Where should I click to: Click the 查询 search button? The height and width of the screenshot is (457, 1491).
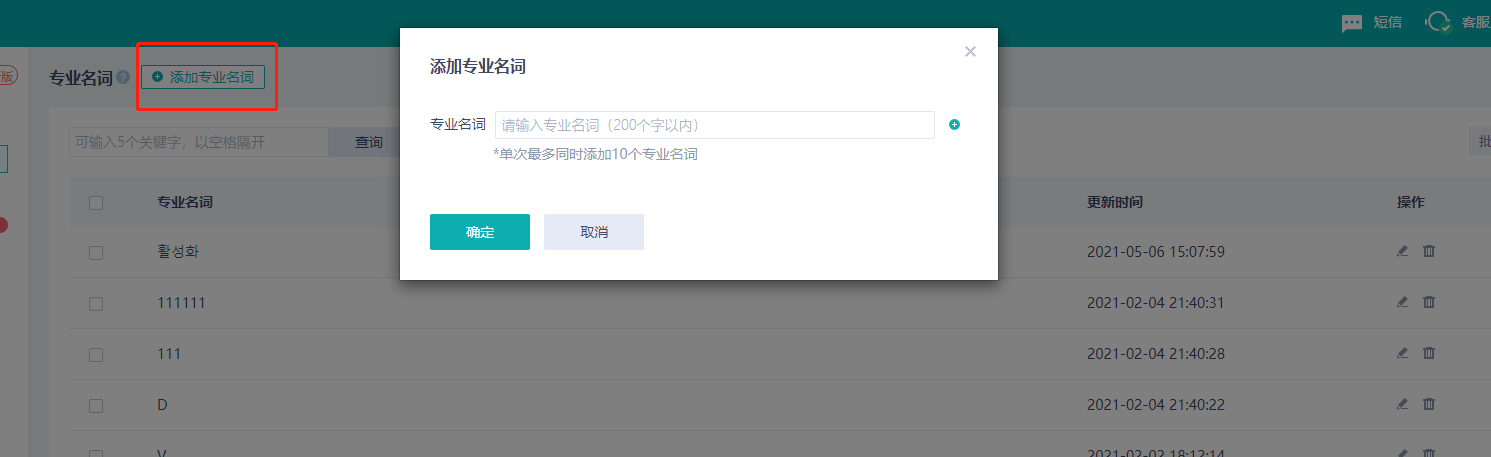click(x=369, y=142)
